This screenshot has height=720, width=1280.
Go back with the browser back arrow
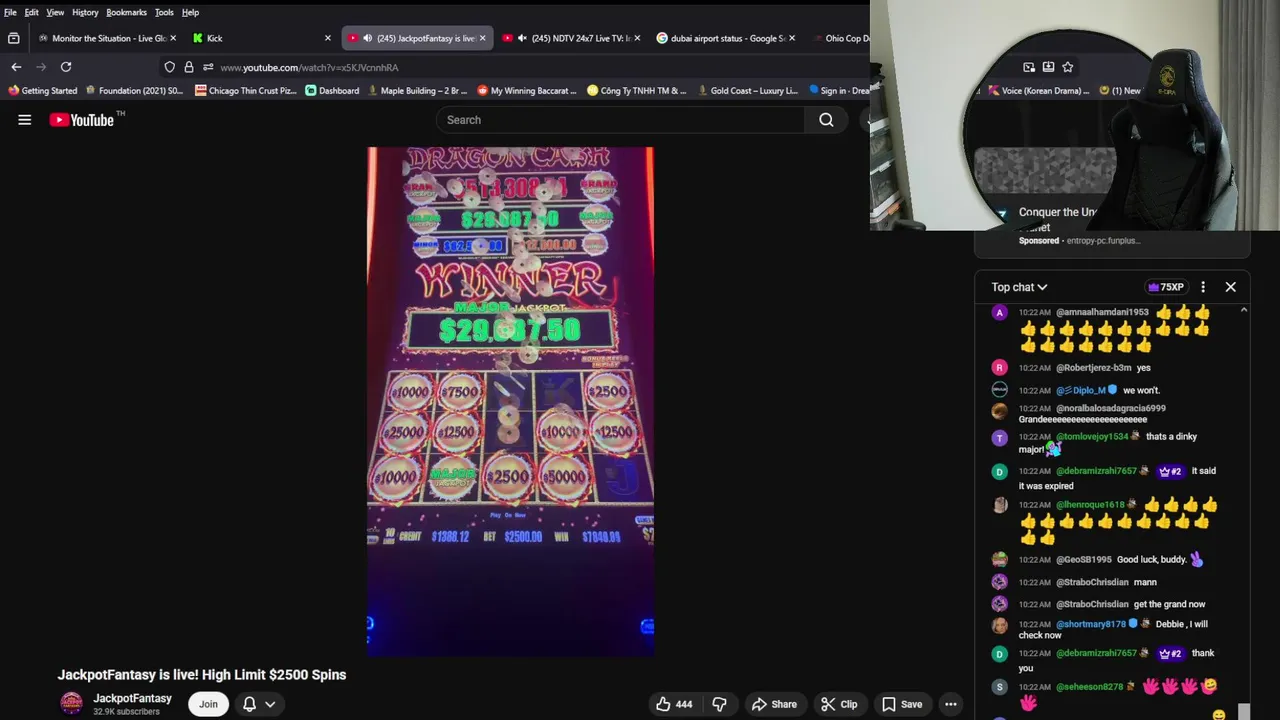click(16, 67)
